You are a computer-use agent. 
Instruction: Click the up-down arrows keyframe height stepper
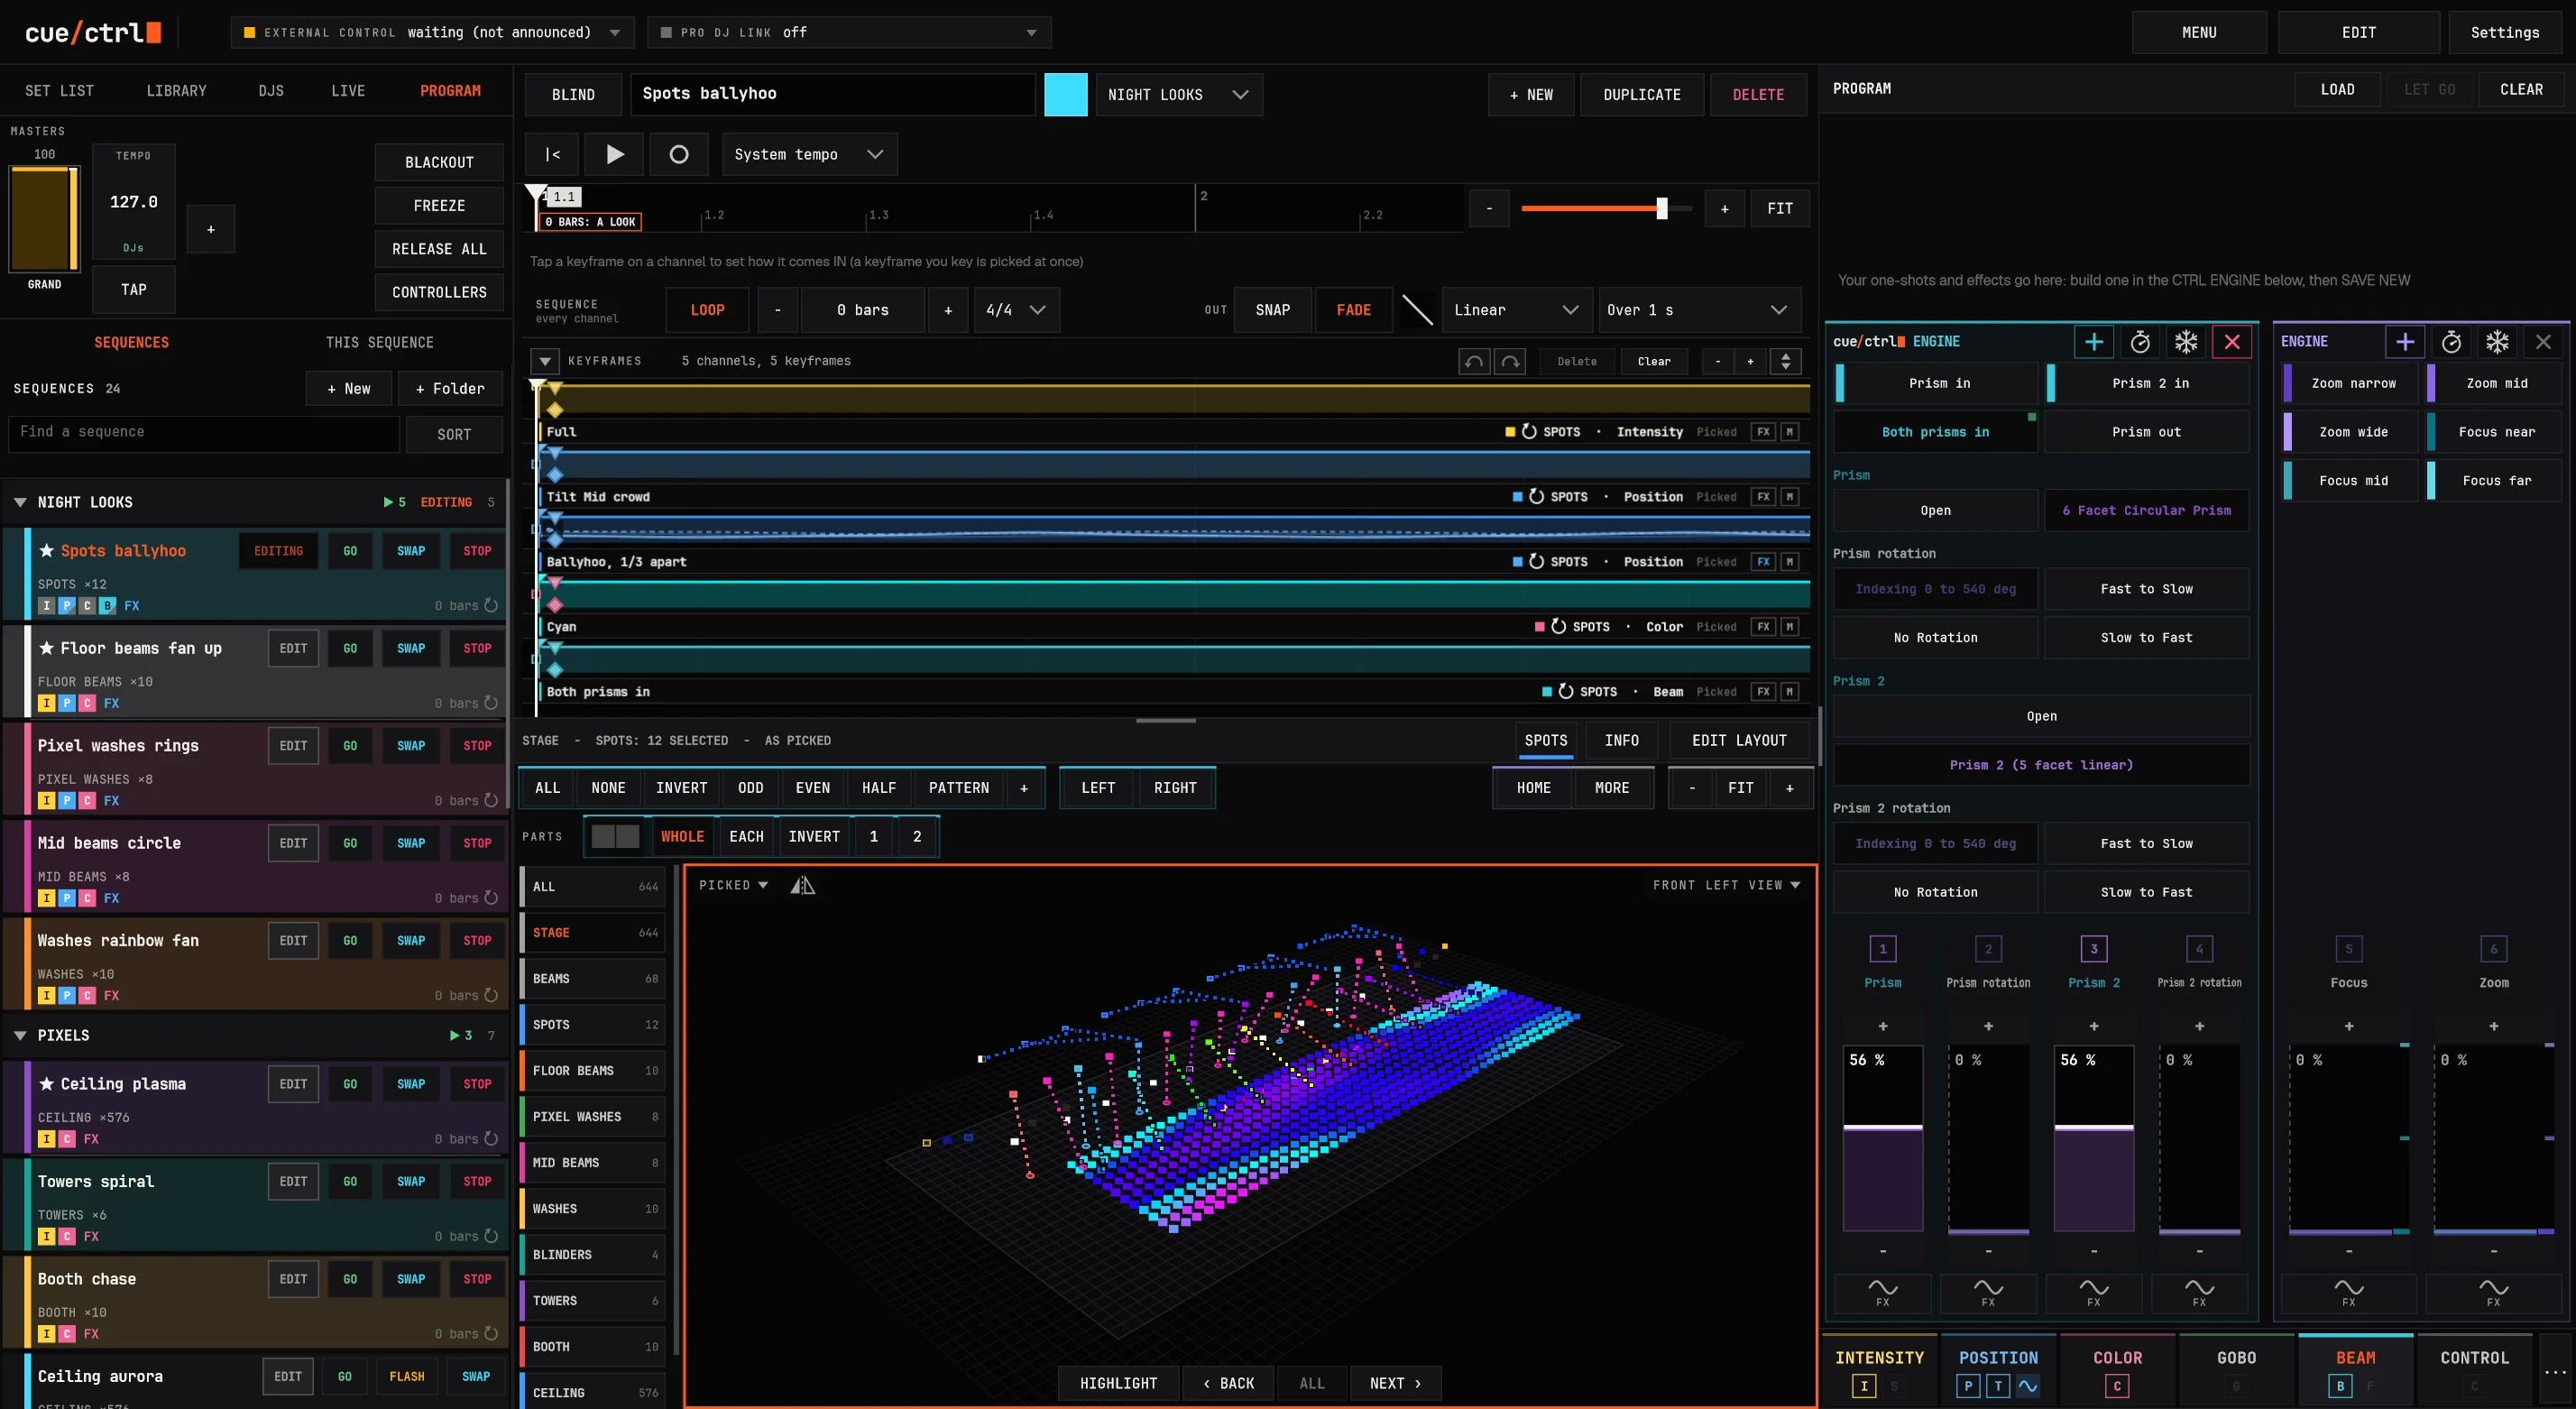pos(1785,361)
